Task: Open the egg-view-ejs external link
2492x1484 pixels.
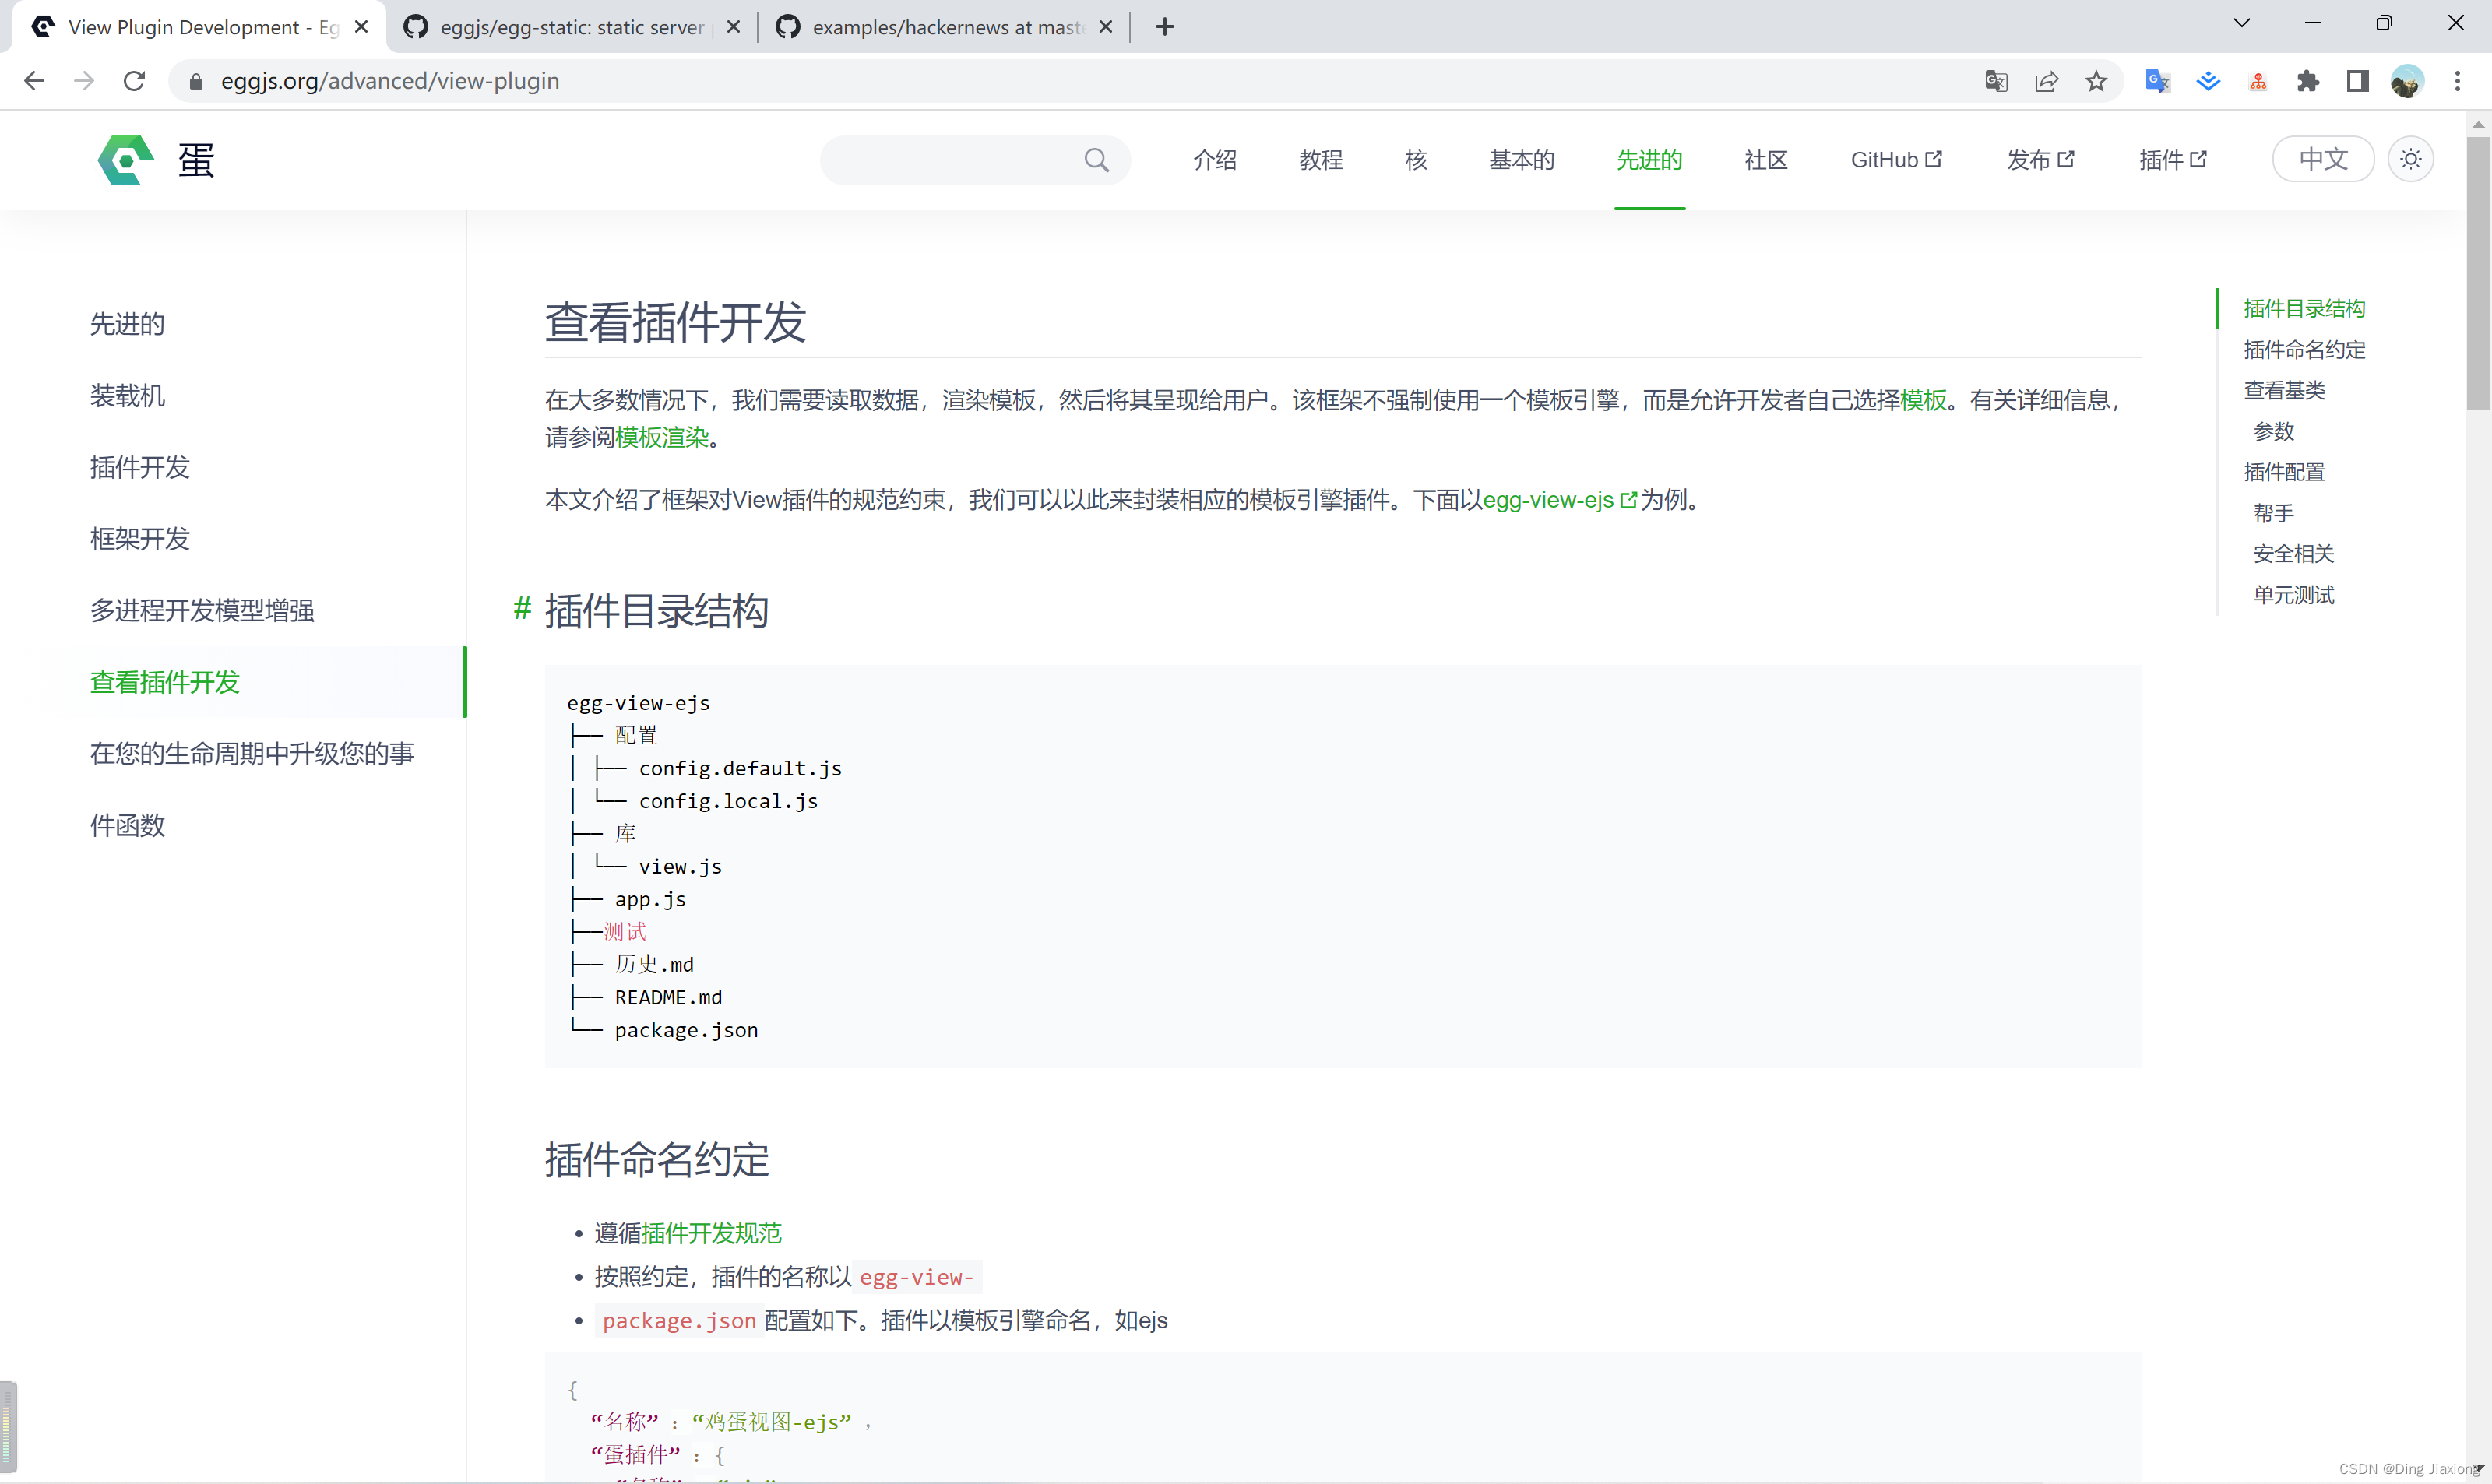Action: pos(1559,499)
